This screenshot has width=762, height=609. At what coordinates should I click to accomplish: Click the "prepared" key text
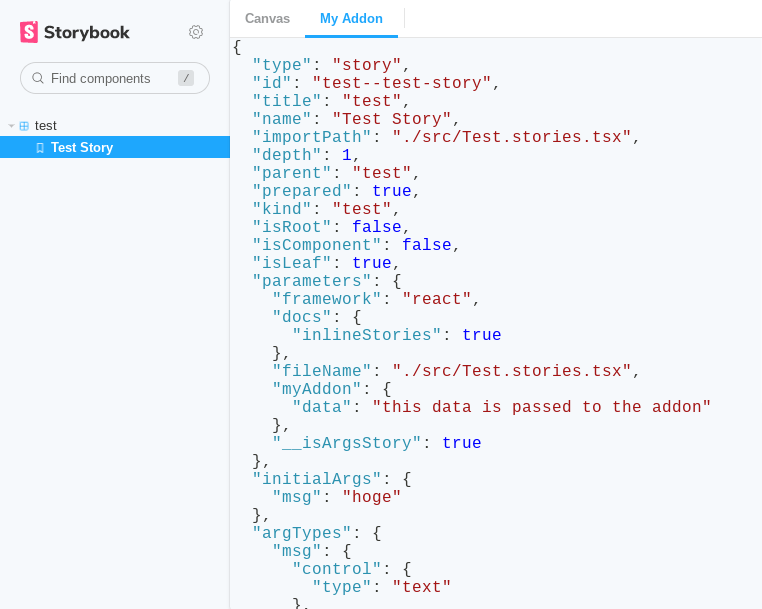pyautogui.click(x=302, y=191)
